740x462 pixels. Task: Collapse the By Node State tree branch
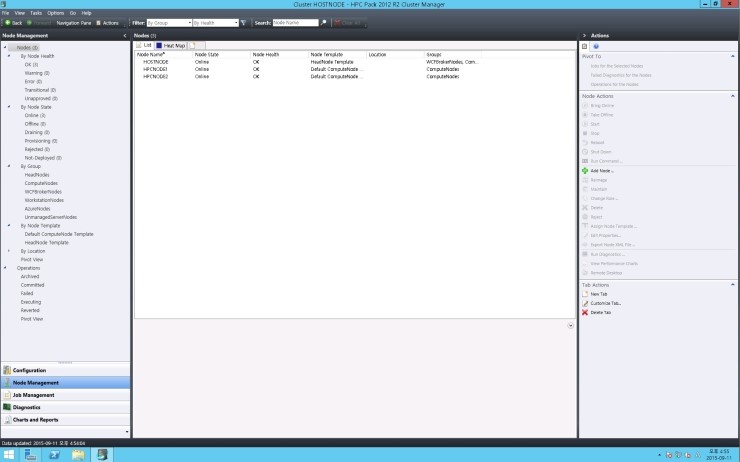tap(9, 107)
